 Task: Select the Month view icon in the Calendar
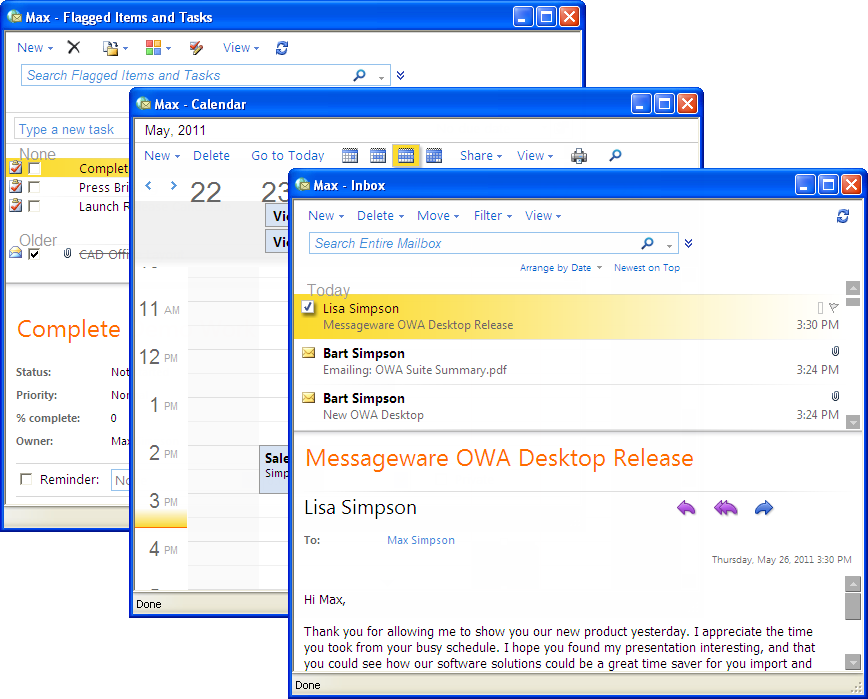tap(434, 156)
